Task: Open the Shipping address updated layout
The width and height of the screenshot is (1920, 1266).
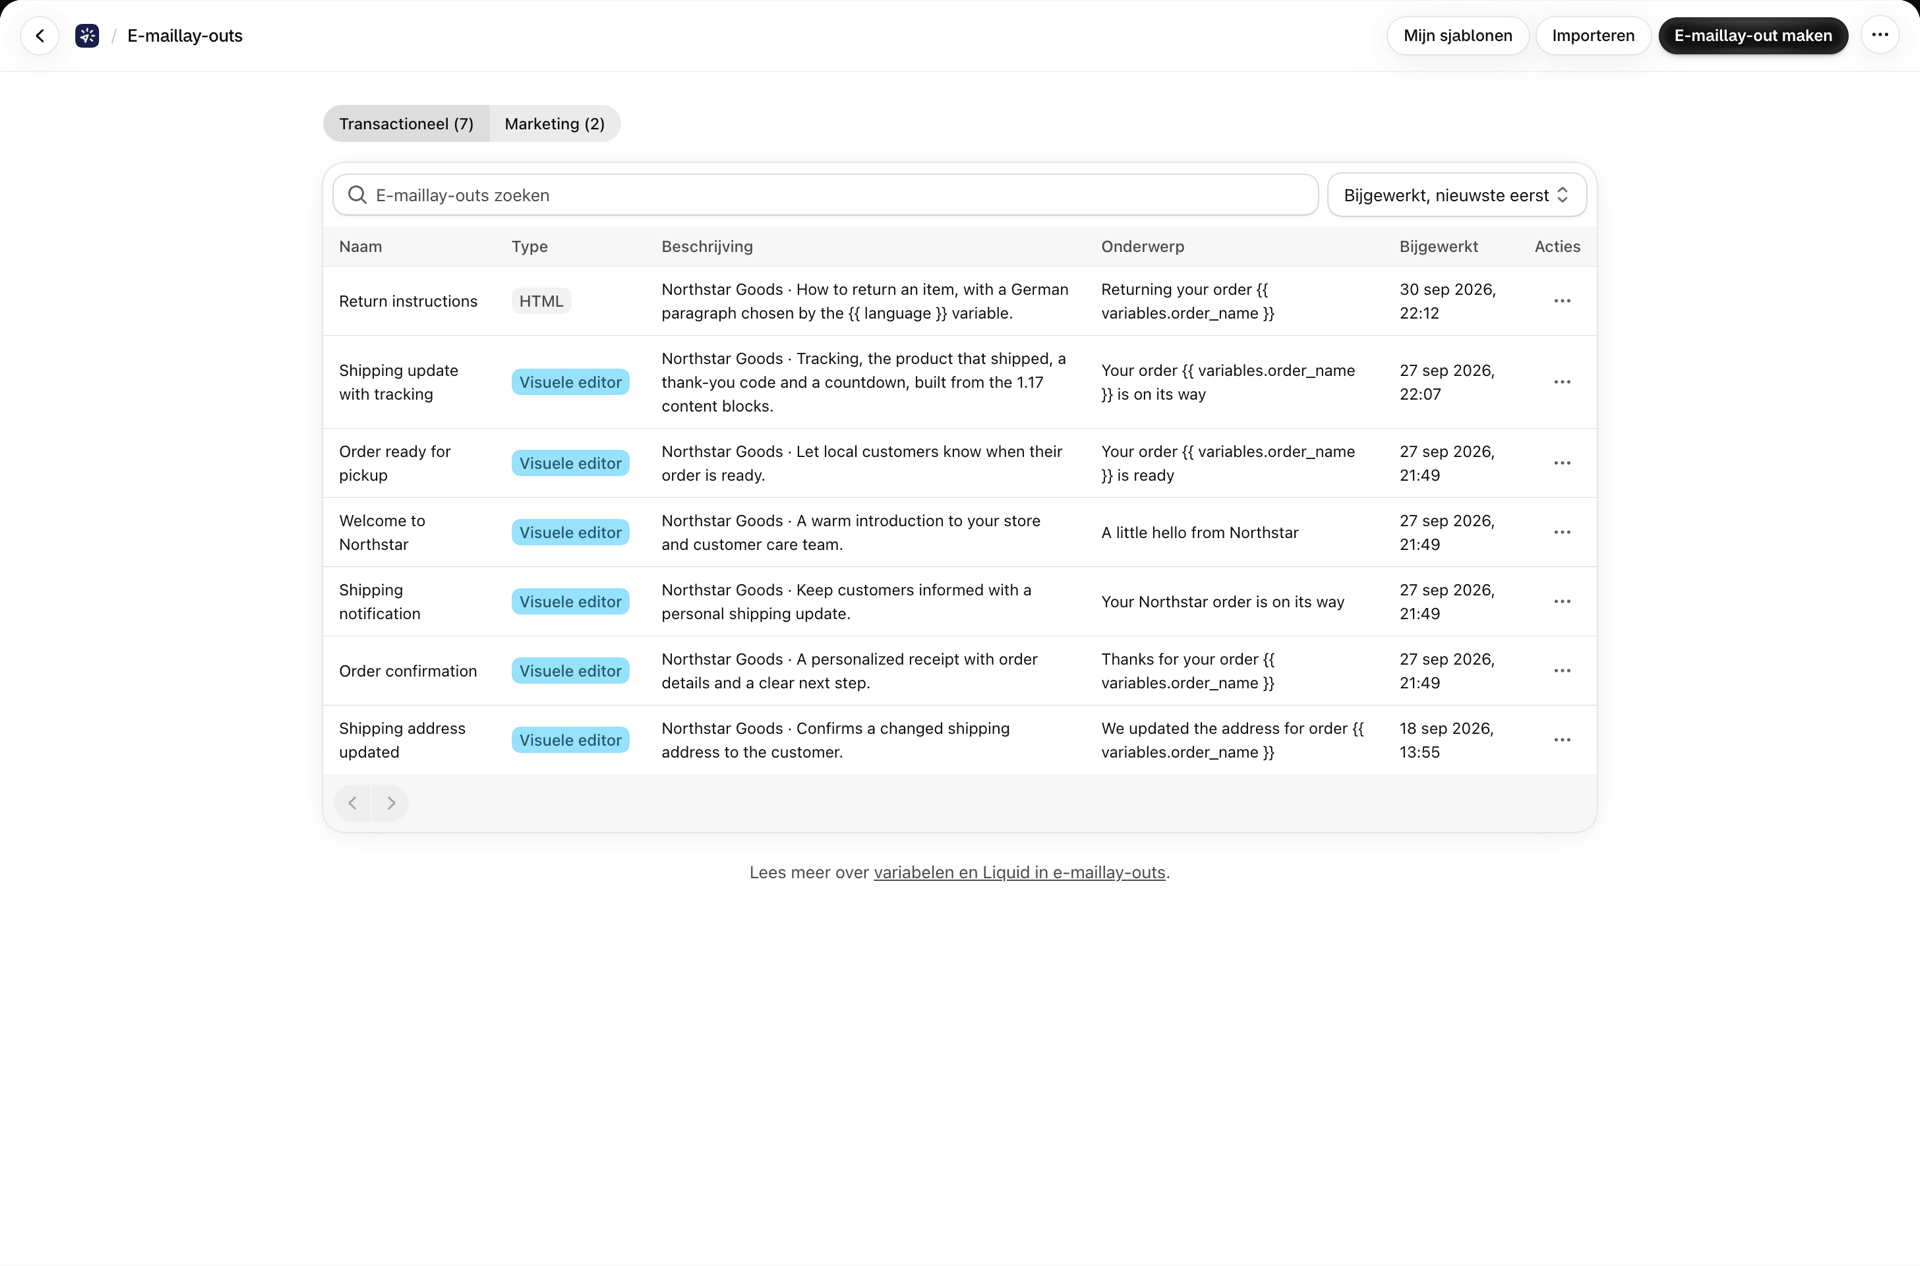Action: 402,740
